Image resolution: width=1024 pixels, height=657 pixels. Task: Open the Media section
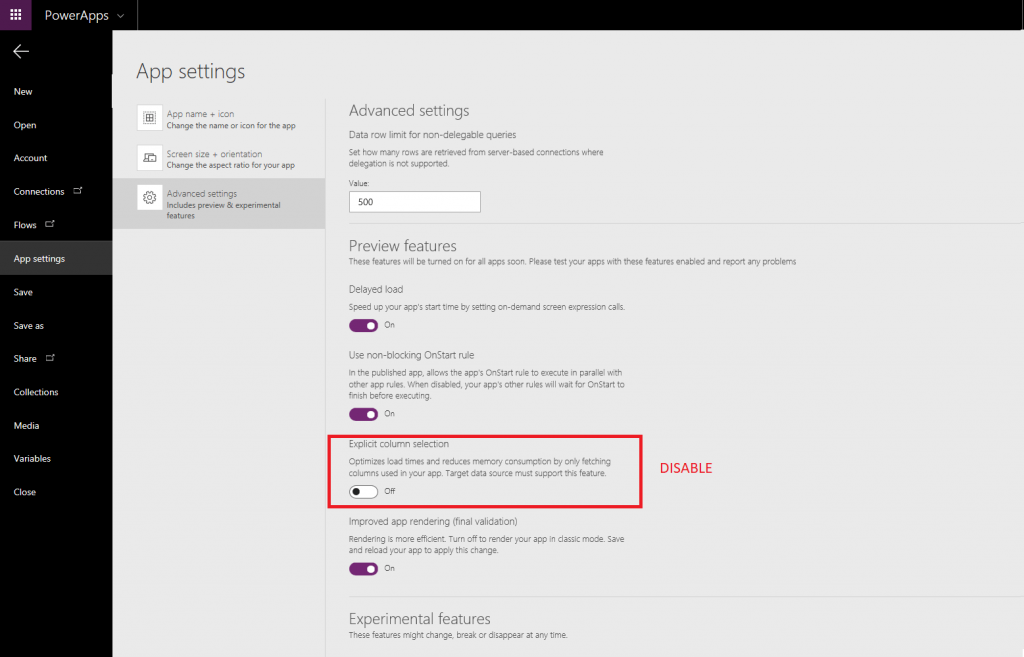coord(30,425)
